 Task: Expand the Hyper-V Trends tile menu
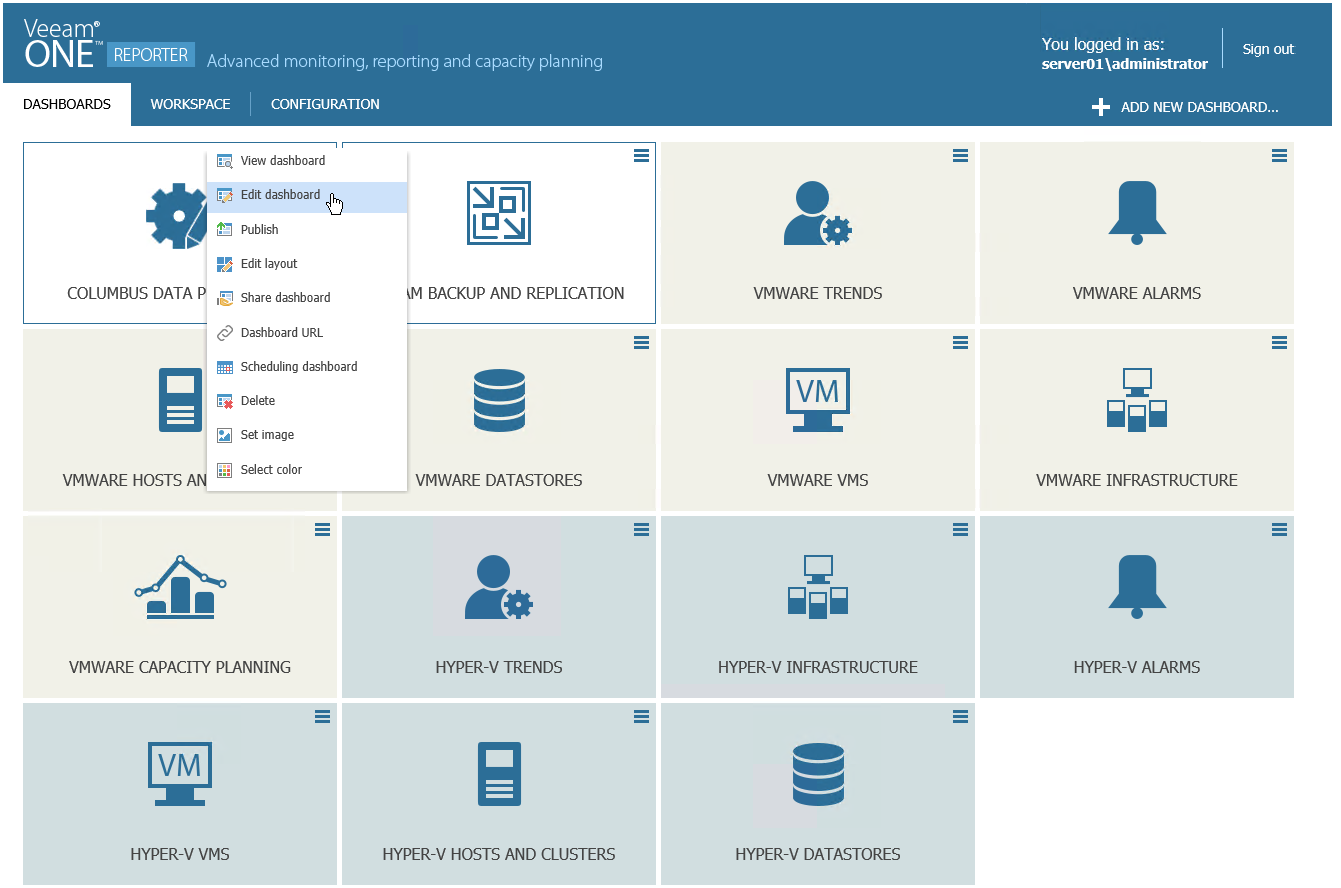coord(642,529)
